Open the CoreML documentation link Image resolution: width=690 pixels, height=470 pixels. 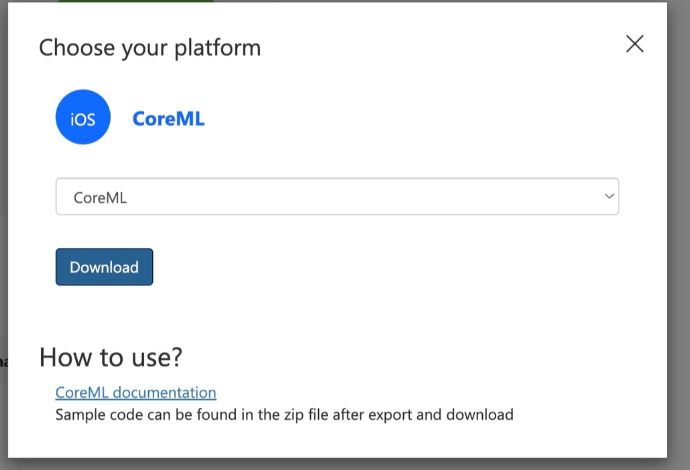click(x=135, y=393)
